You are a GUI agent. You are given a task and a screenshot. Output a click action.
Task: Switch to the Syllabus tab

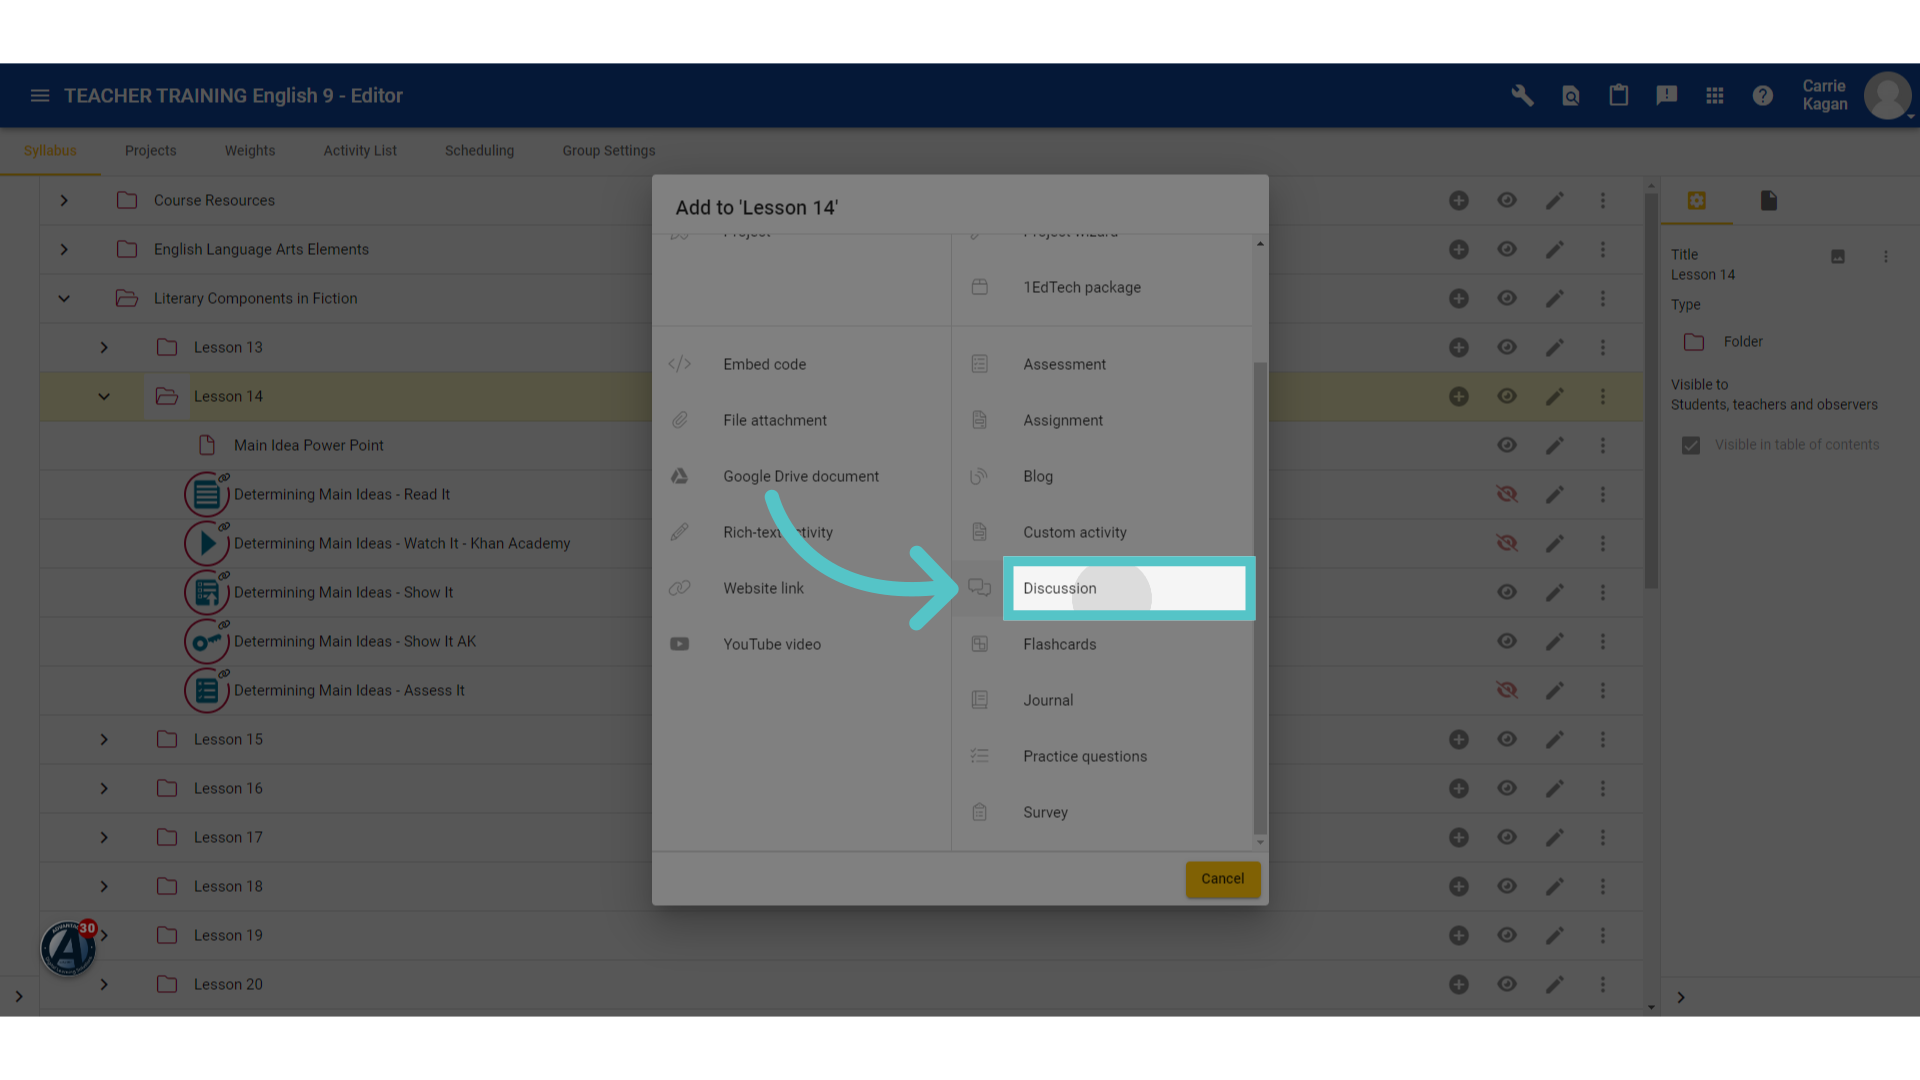tap(50, 150)
